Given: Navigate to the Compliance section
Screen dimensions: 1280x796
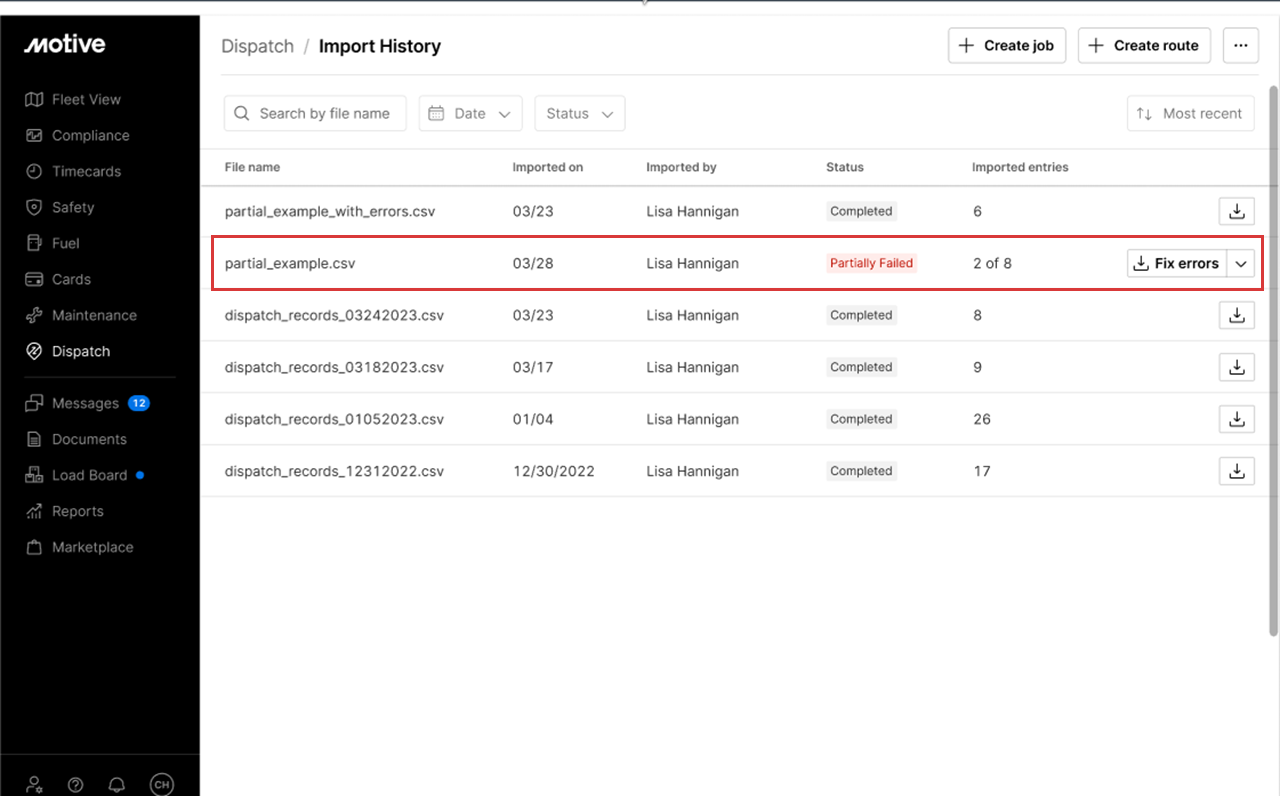Looking at the screenshot, I should tap(90, 136).
